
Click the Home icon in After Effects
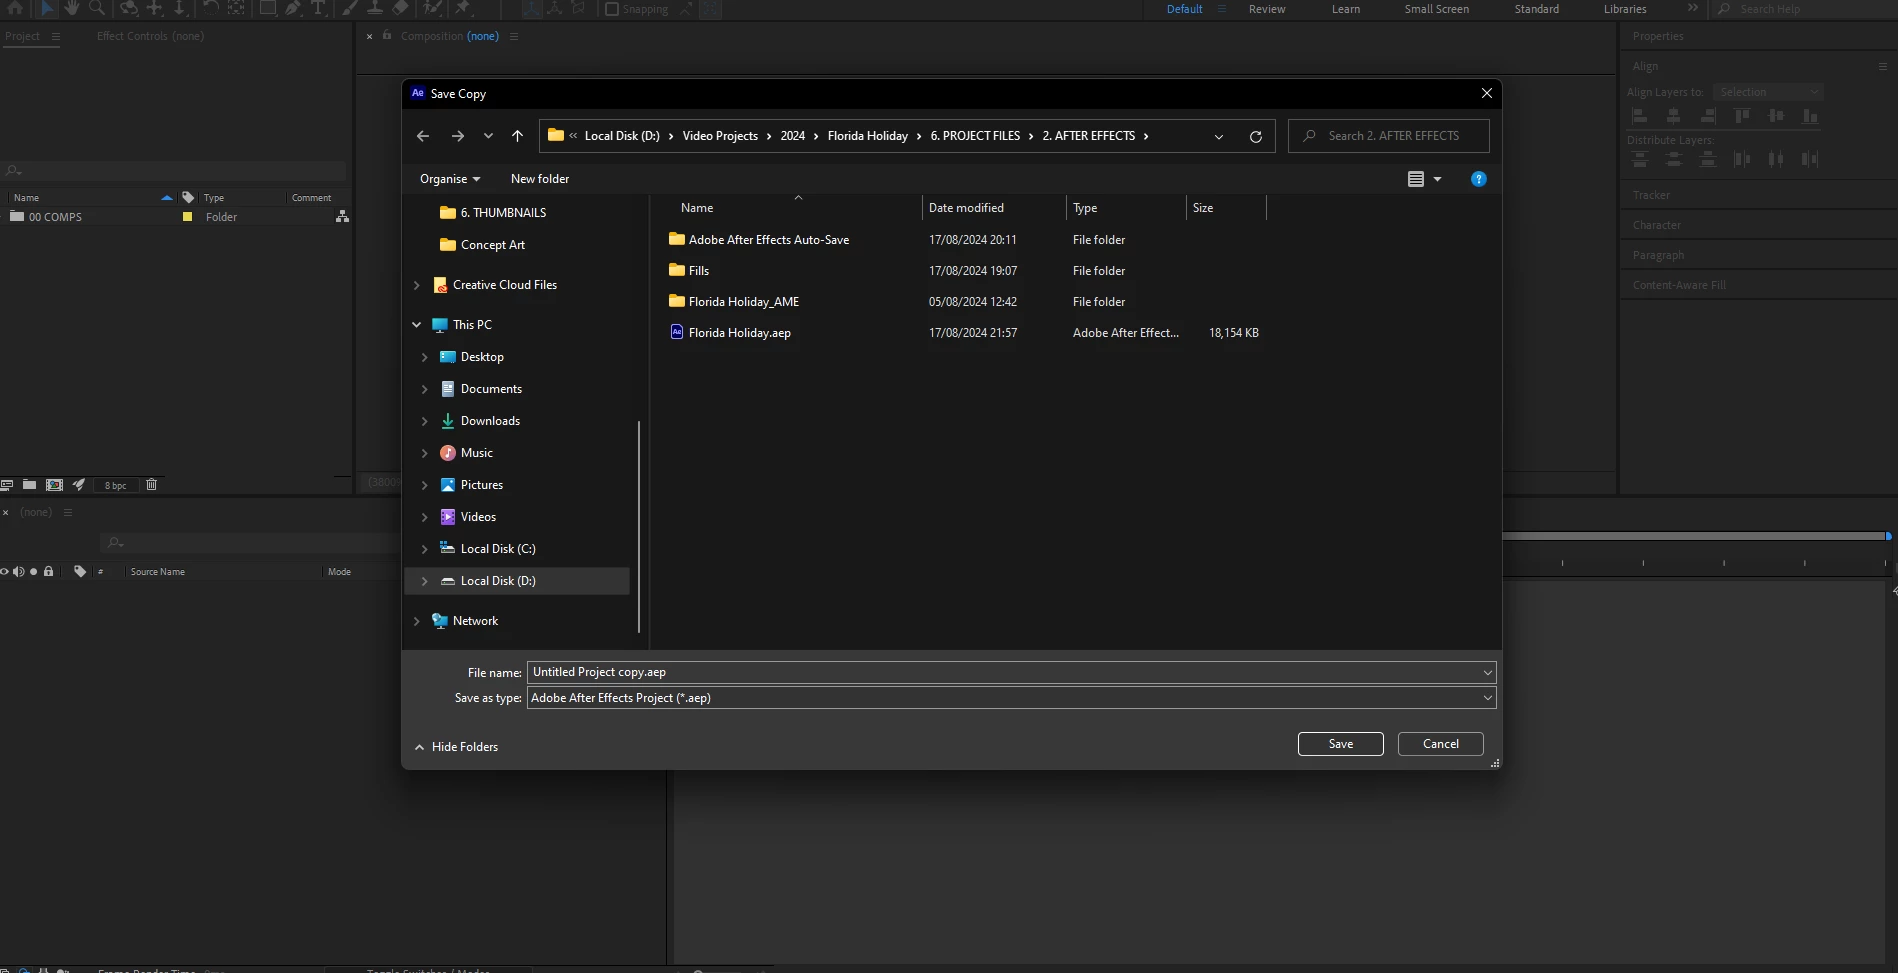(x=15, y=8)
